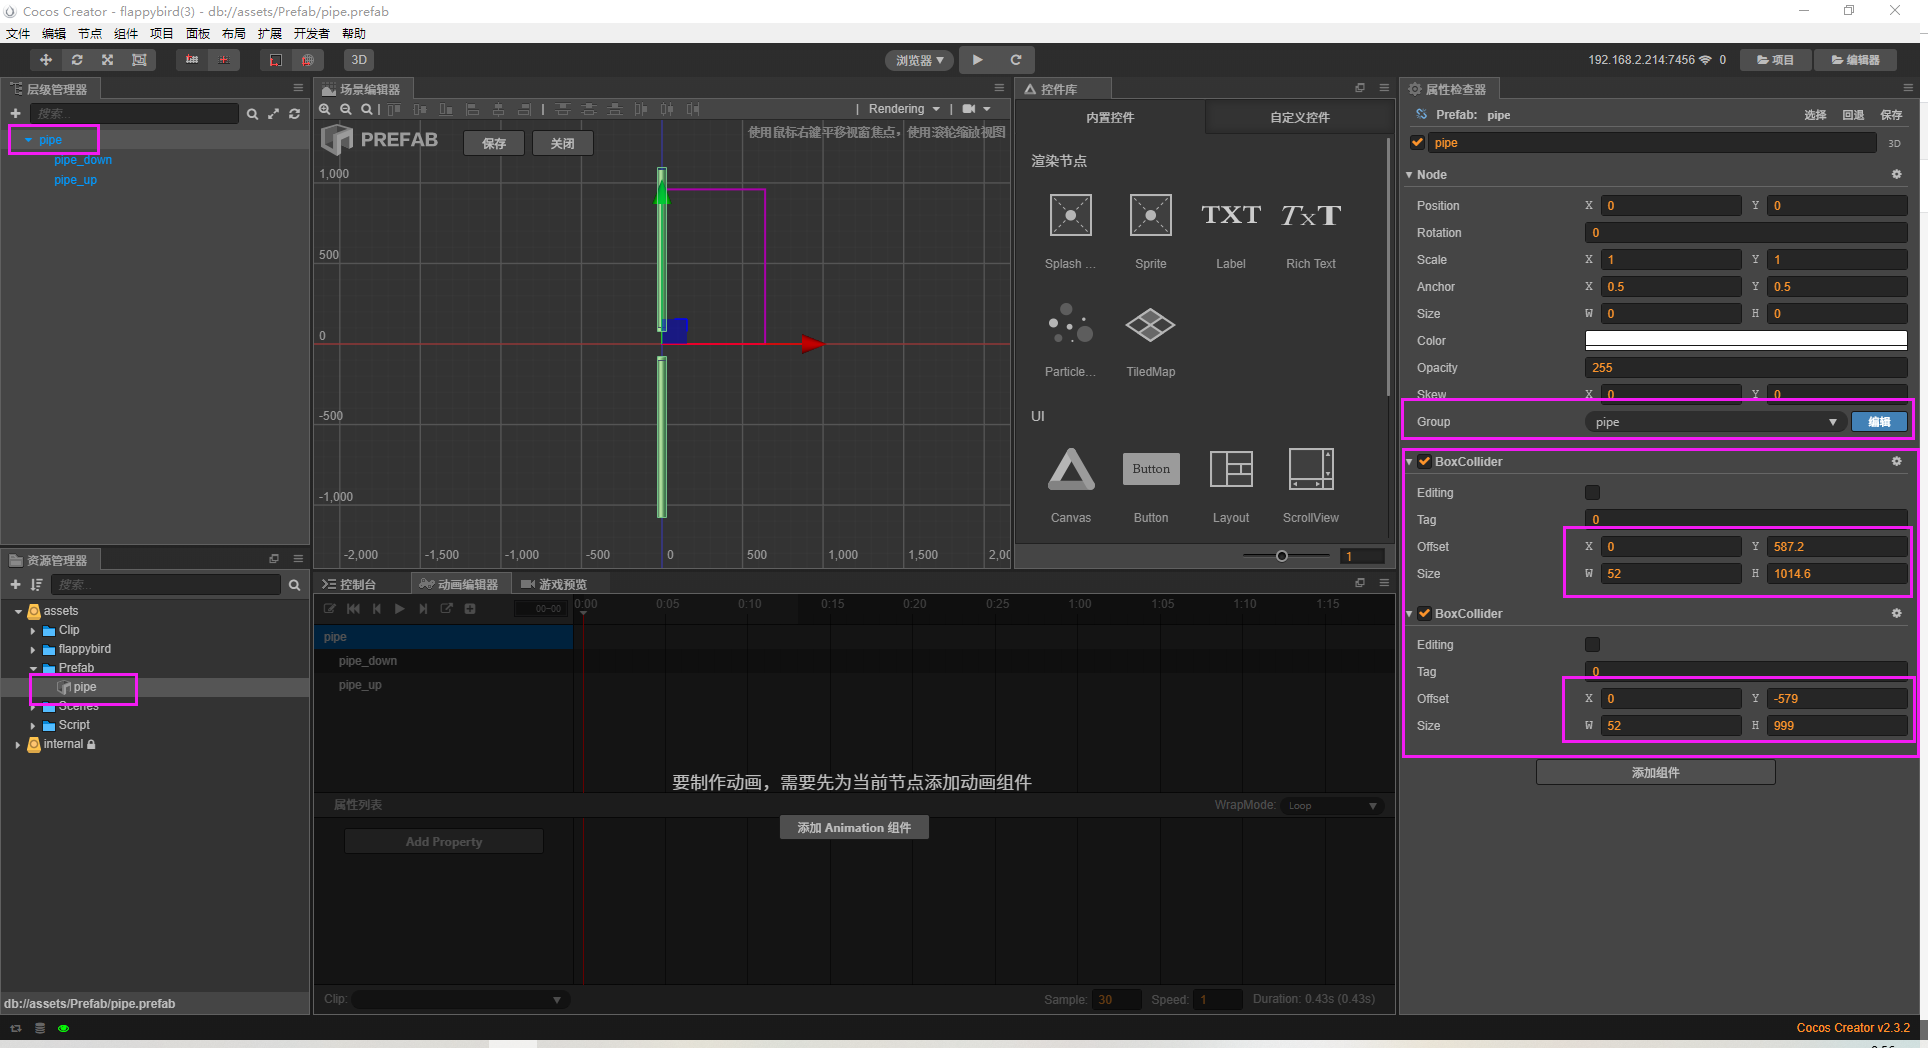This screenshot has width=1928, height=1048.
Task: Expand all nodes in hierarchy panel
Action: pyautogui.click(x=274, y=114)
